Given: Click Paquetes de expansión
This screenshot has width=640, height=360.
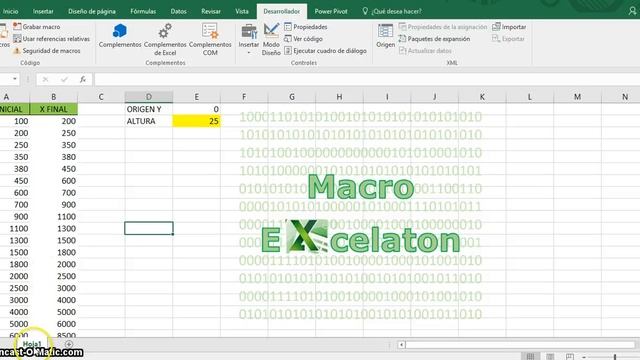Looking at the screenshot, I should coord(434,39).
